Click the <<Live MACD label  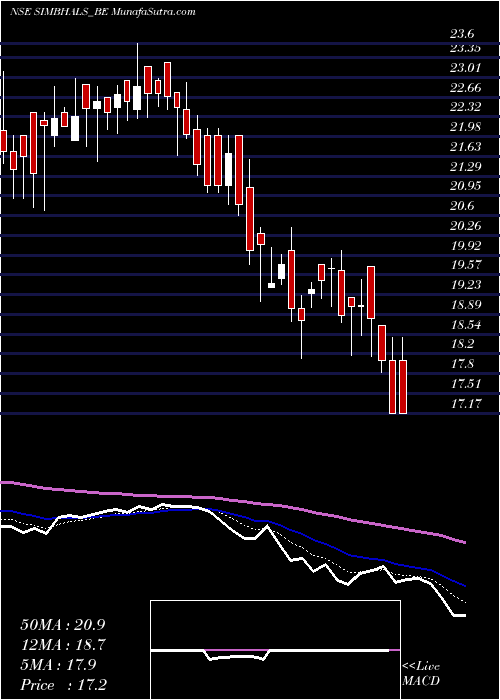click(421, 674)
